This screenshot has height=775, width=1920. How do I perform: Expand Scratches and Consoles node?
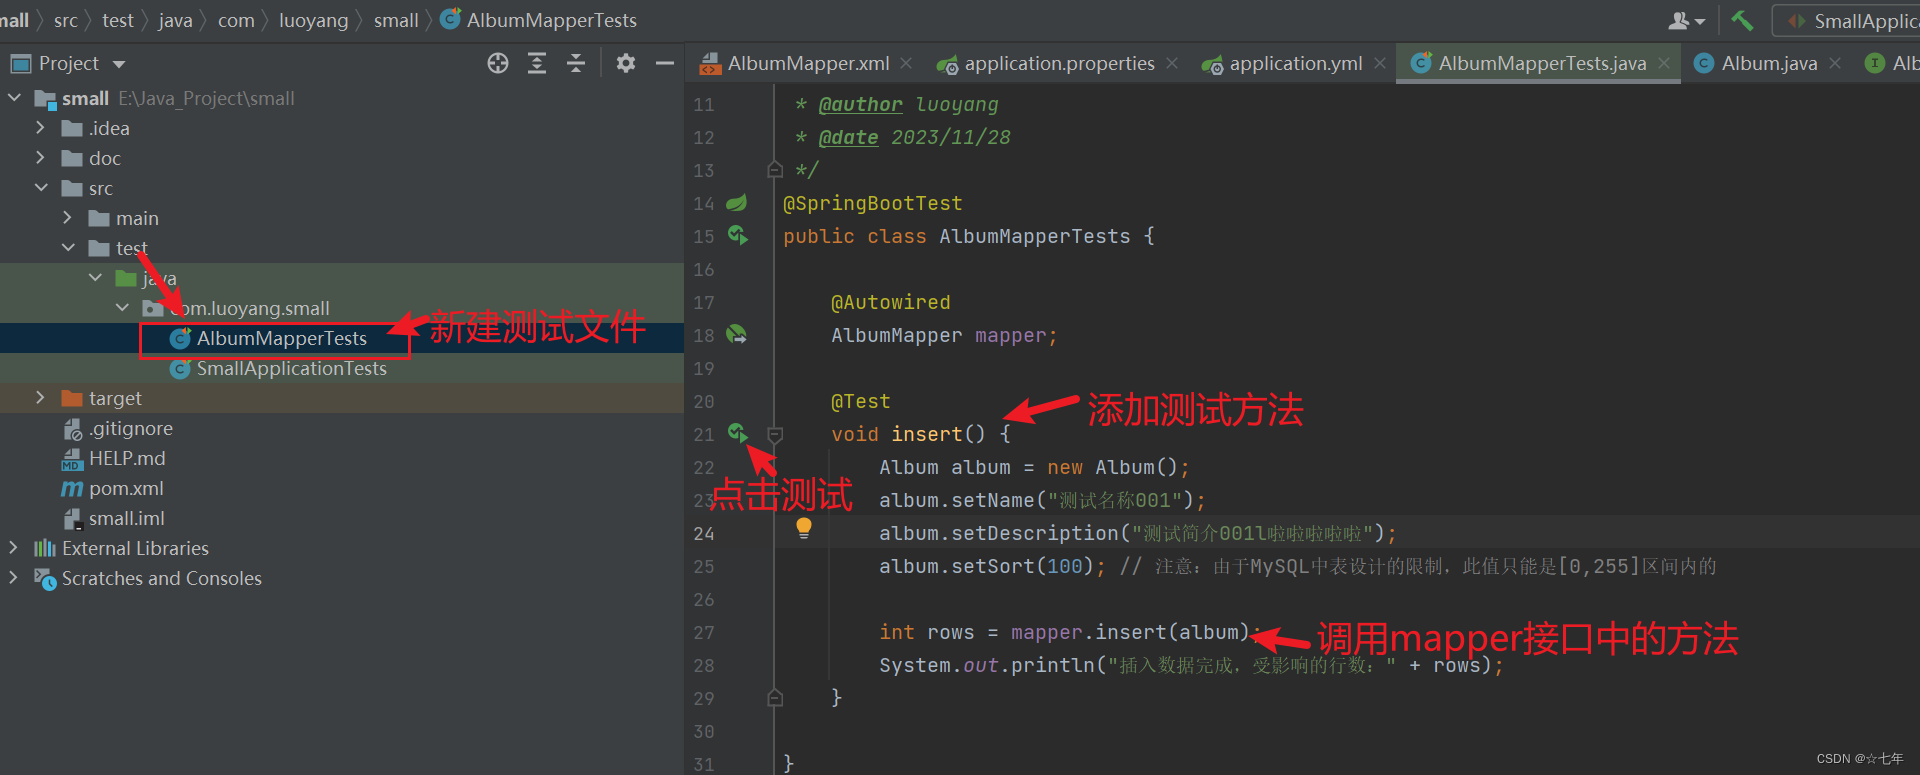tap(13, 578)
